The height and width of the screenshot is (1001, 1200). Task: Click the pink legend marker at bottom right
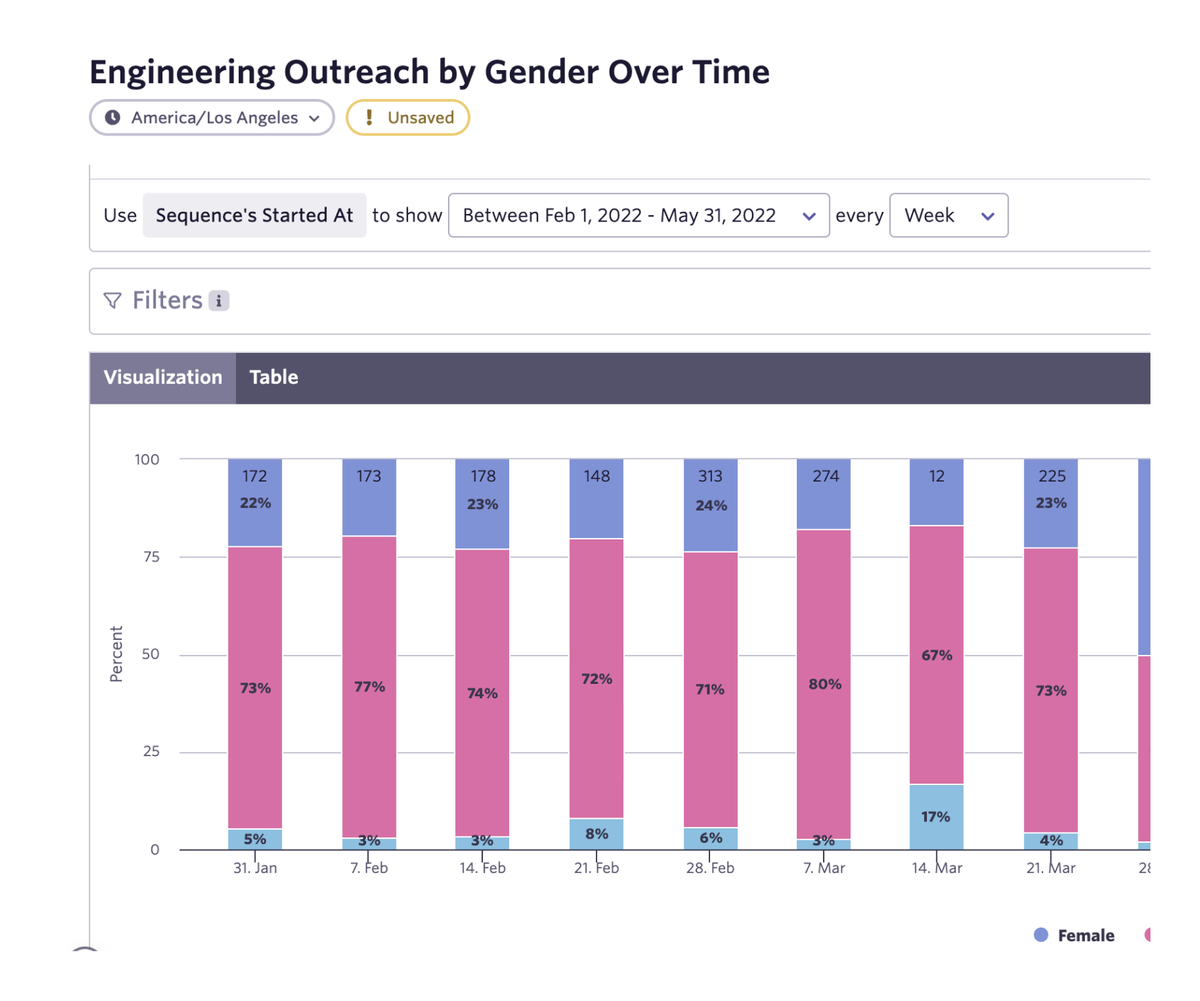click(x=1148, y=935)
